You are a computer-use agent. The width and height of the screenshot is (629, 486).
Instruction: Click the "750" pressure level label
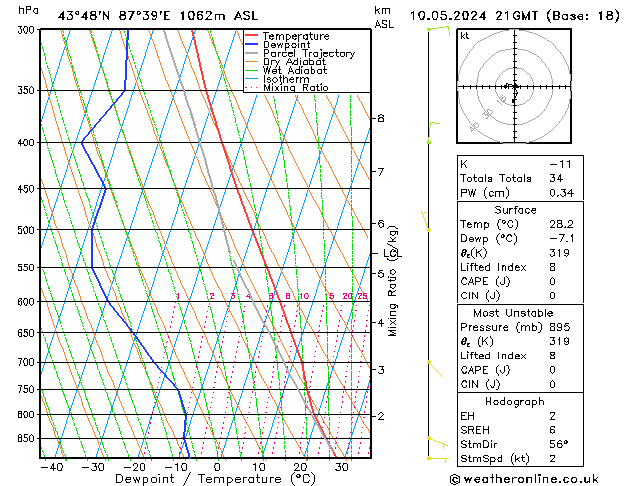tap(28, 389)
